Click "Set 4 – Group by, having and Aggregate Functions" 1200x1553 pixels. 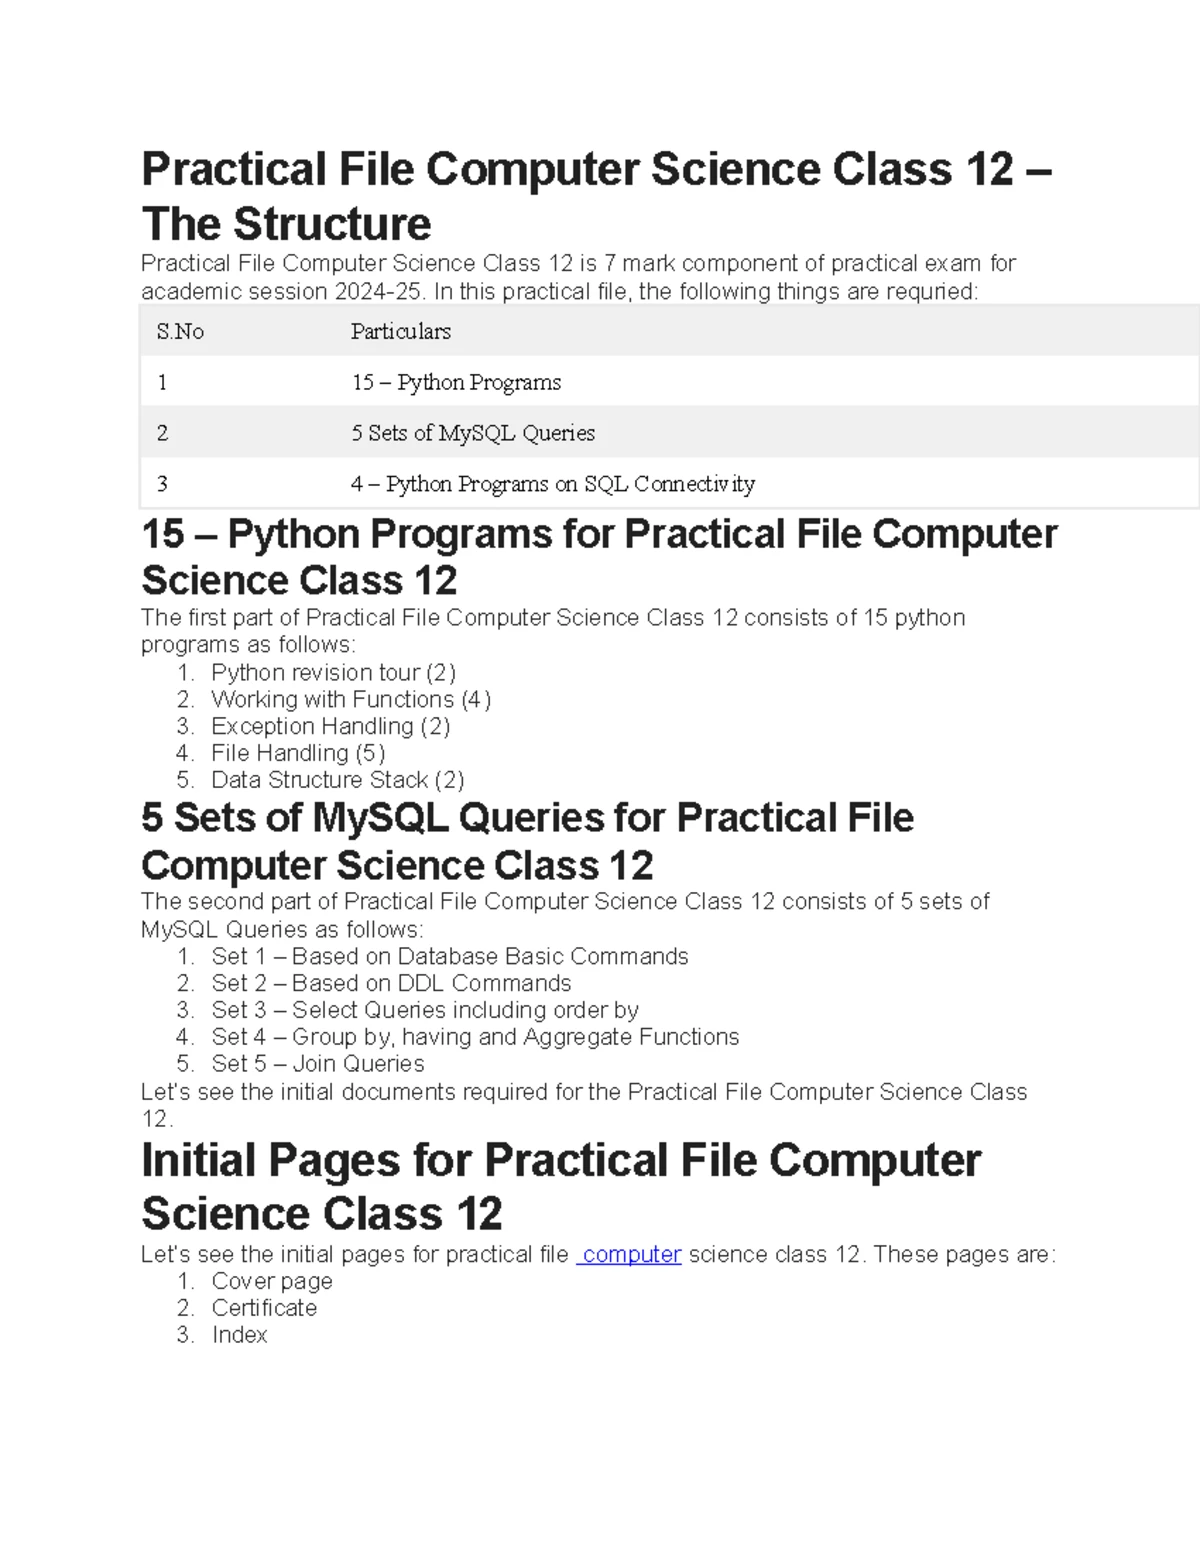(x=475, y=1037)
